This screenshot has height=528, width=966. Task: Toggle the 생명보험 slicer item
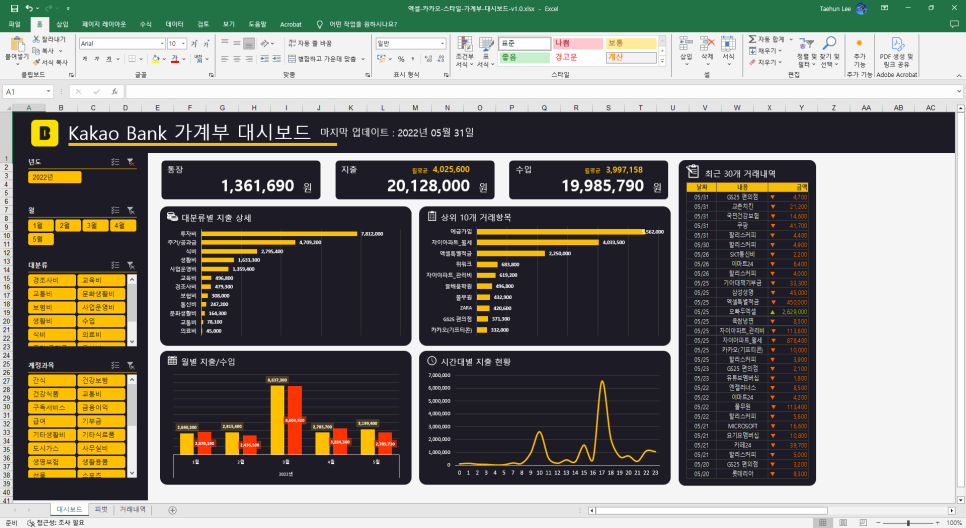pos(52,462)
